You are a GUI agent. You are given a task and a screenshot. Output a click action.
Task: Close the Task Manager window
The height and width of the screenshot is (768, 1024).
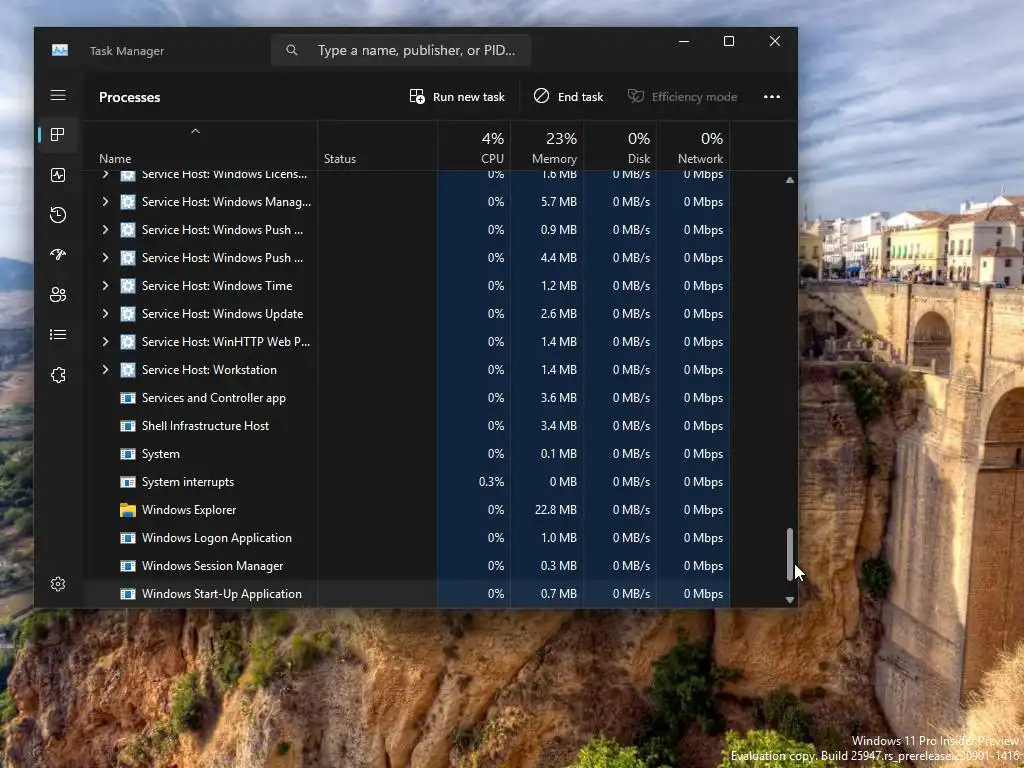coord(775,41)
